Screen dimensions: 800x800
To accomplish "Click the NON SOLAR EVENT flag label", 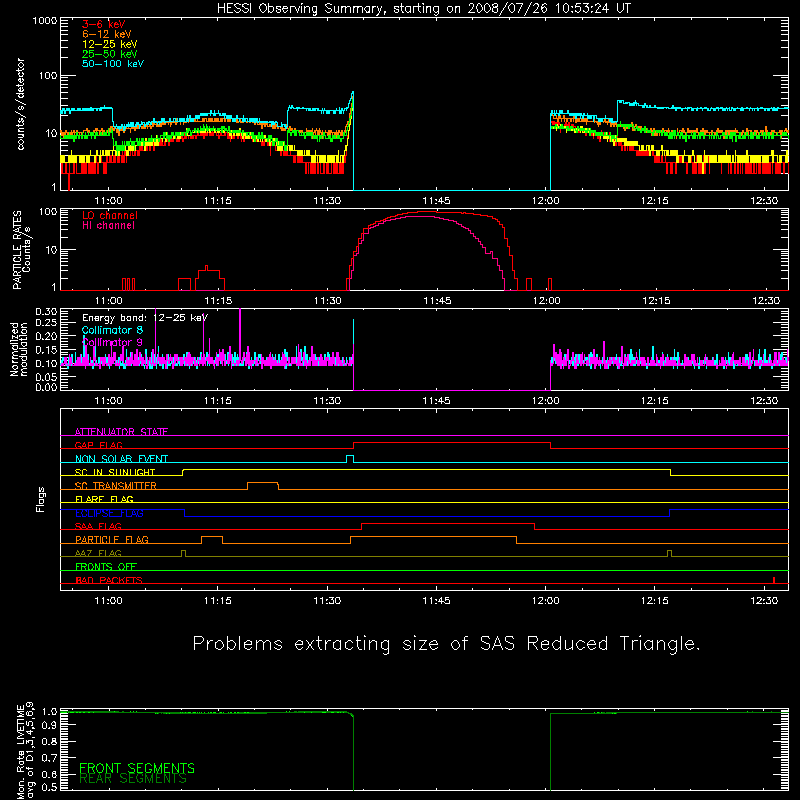I will (121, 459).
